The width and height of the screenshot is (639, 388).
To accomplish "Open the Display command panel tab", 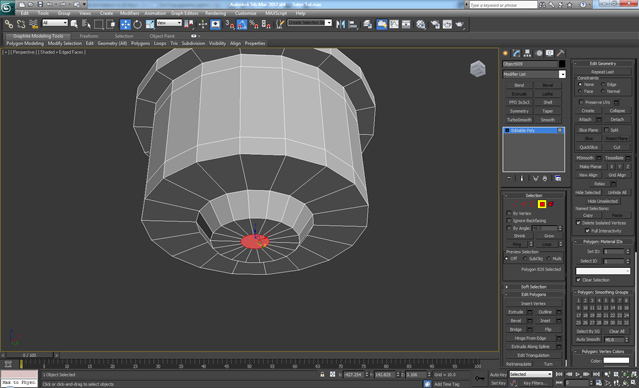I will (550, 53).
